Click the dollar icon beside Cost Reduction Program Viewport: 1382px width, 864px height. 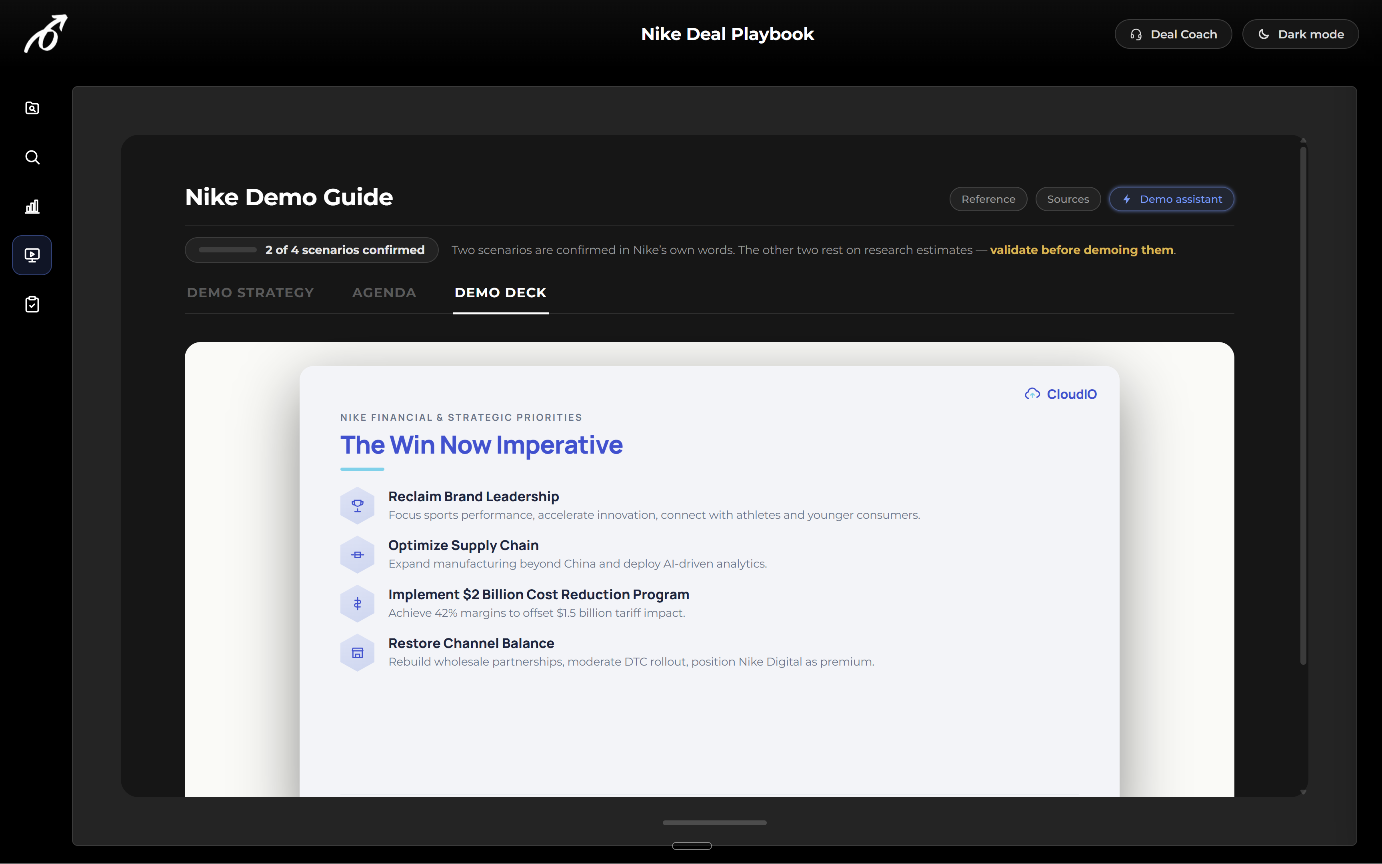coord(357,603)
